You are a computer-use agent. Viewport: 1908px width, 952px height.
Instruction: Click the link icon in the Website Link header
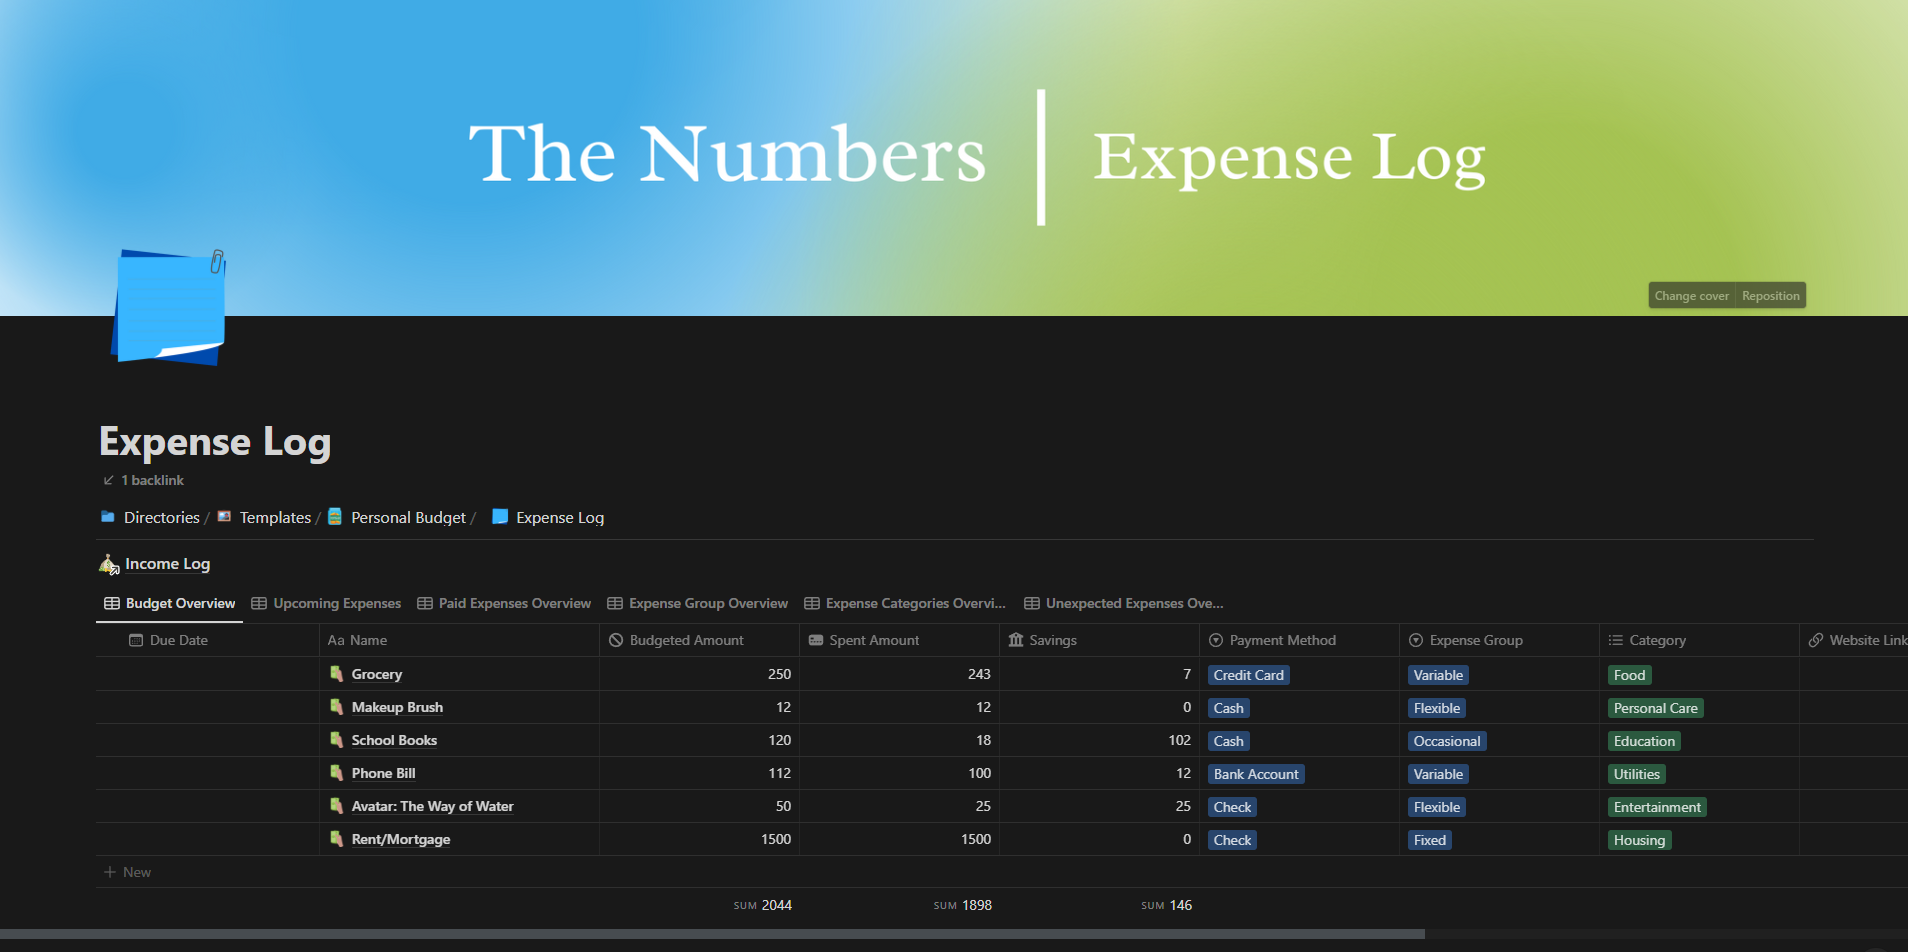coord(1816,640)
